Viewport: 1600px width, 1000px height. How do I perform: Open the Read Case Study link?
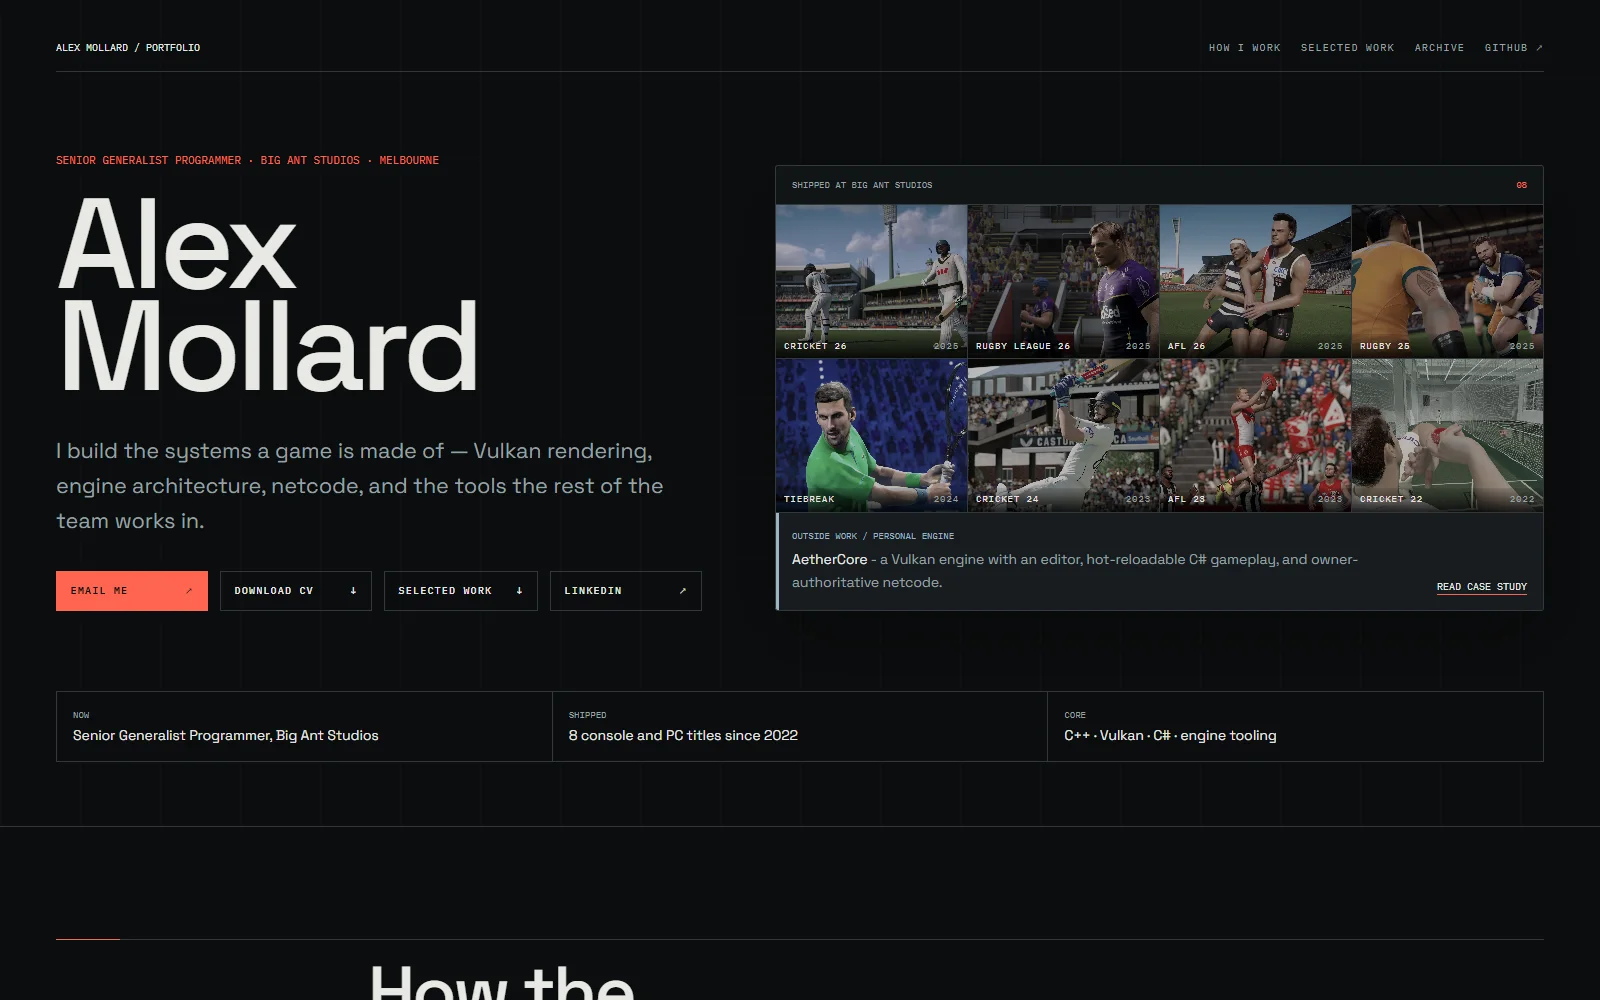[x=1482, y=587]
